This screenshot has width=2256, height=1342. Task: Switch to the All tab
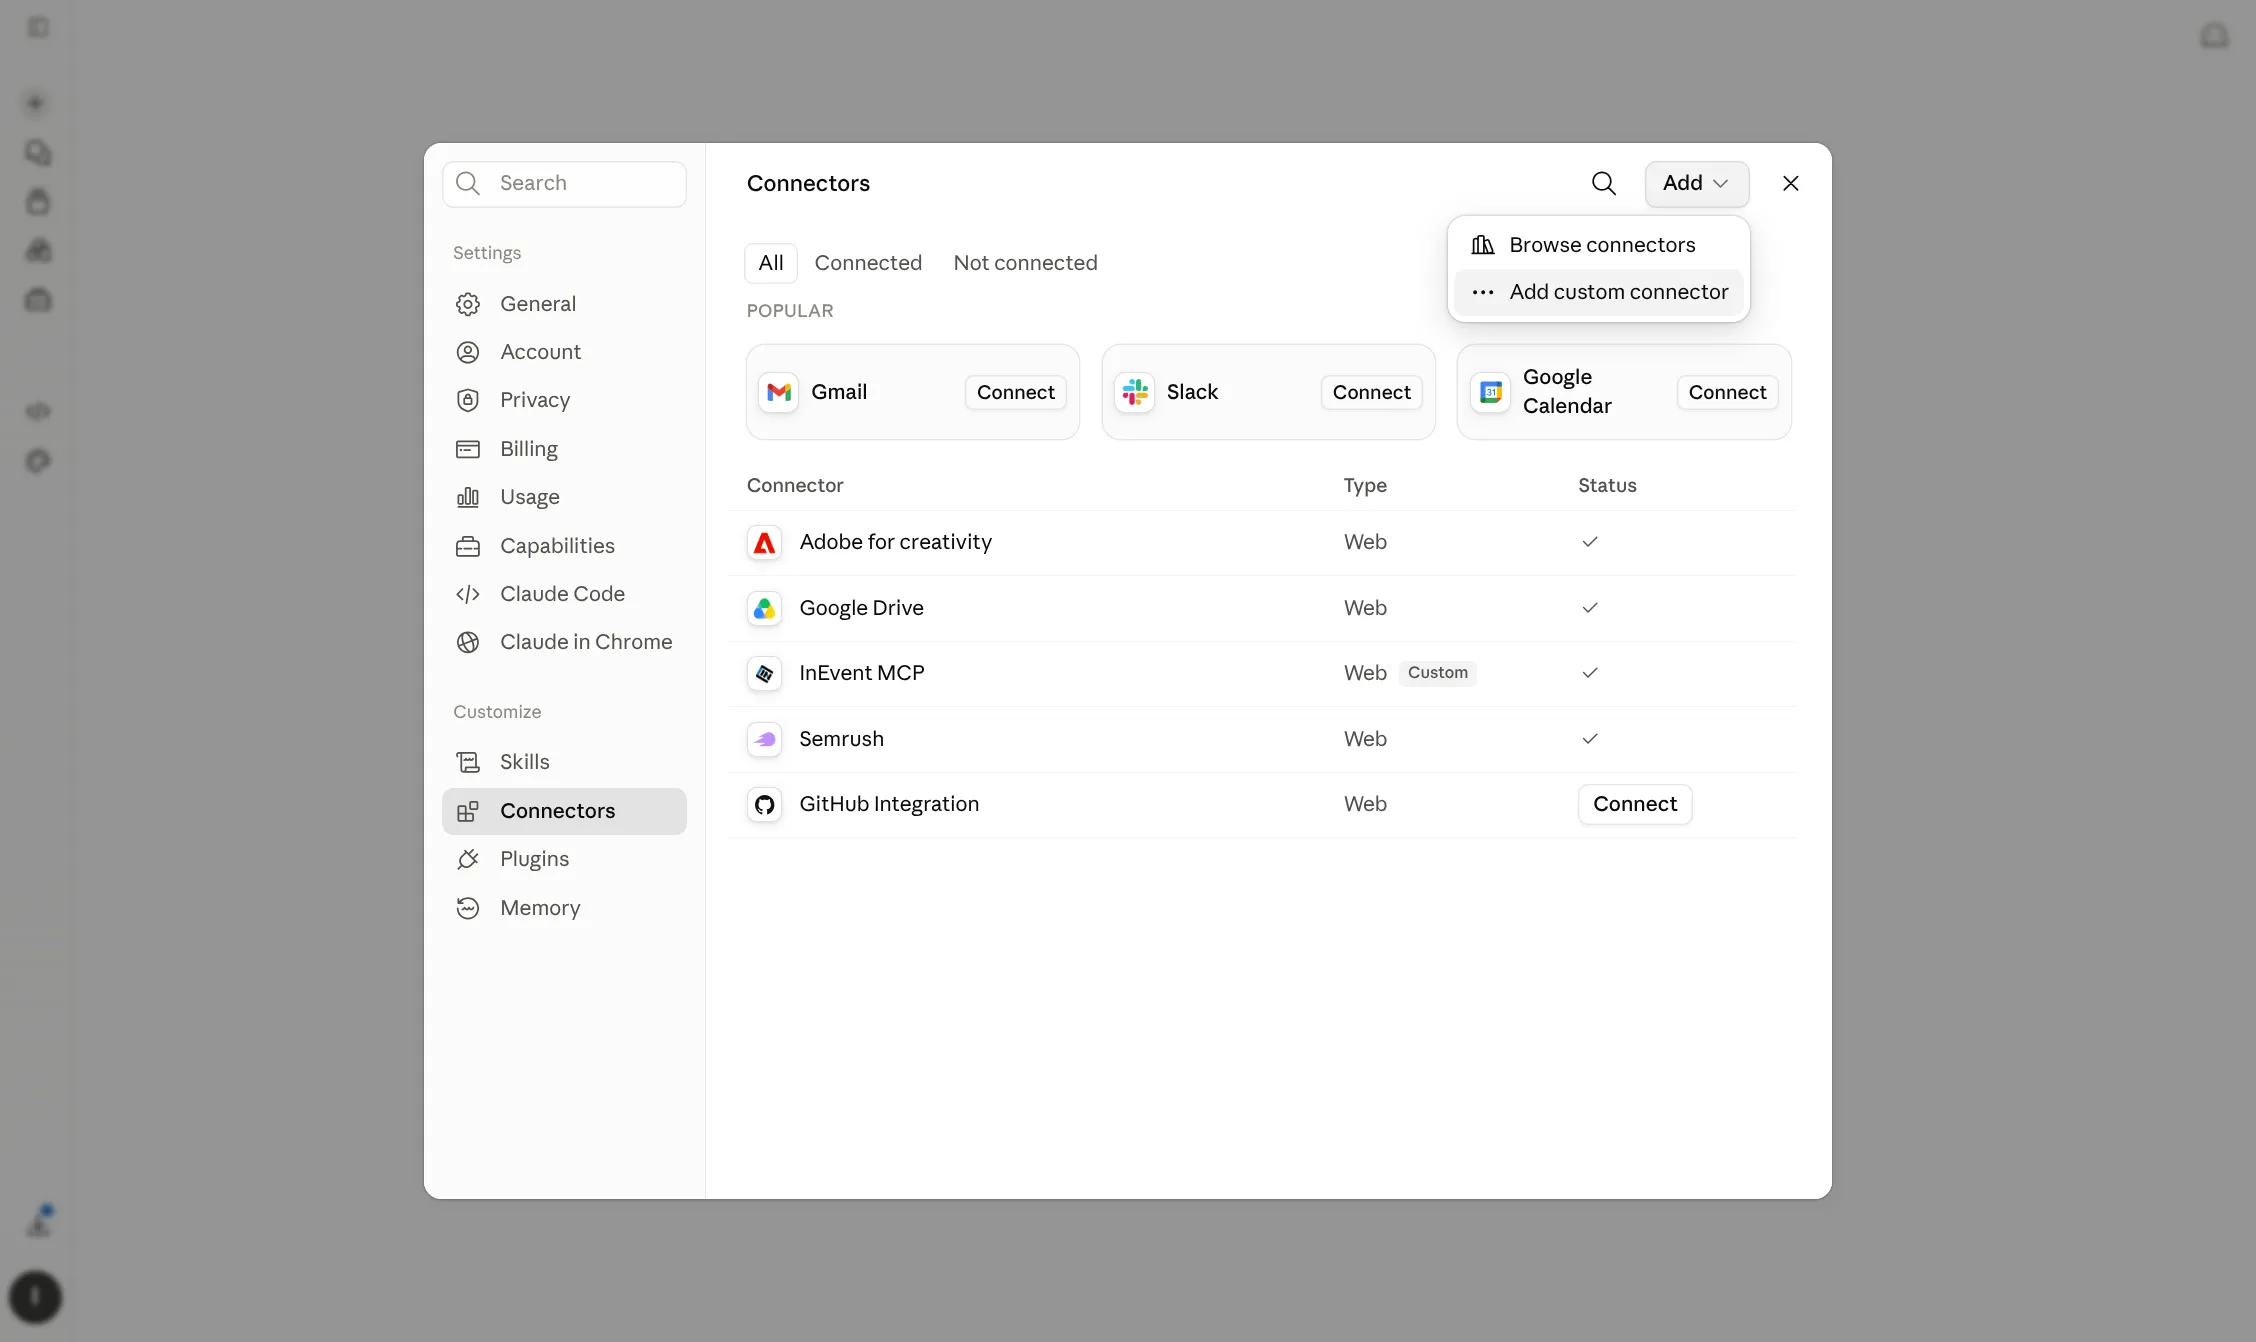[x=770, y=263]
